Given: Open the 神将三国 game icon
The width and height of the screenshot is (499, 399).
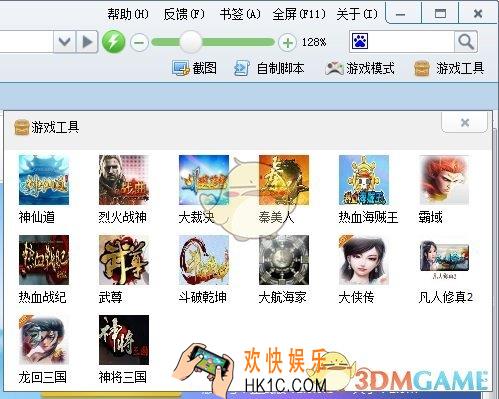Looking at the screenshot, I should (124, 340).
